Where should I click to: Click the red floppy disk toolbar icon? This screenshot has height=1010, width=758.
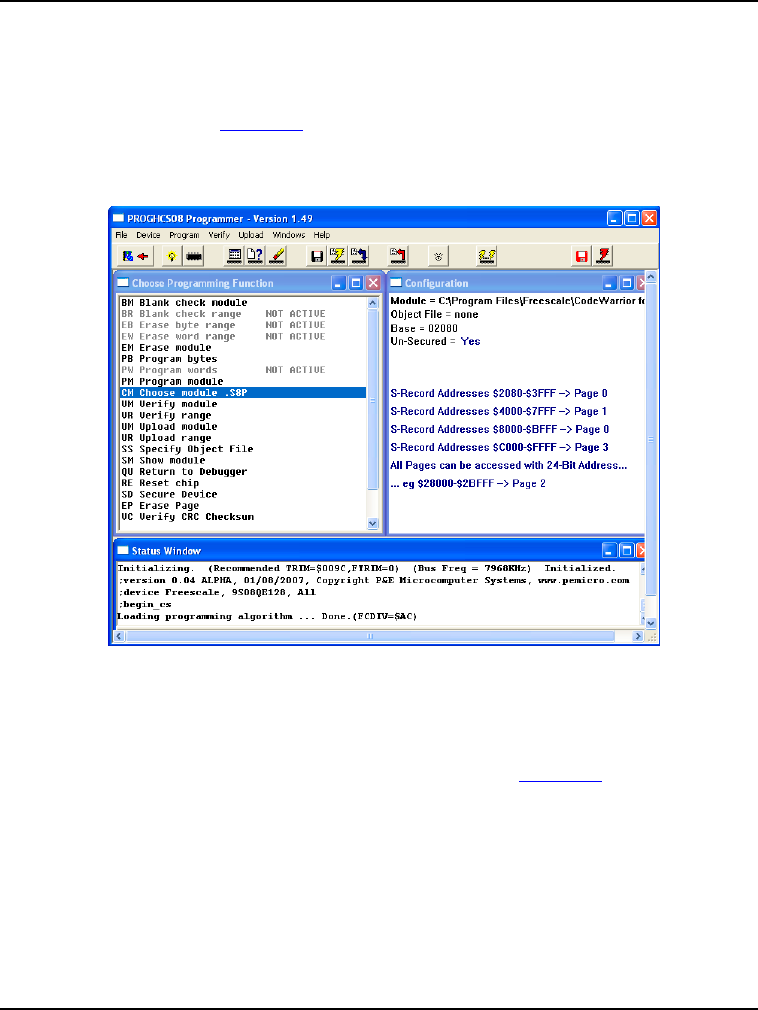582,256
